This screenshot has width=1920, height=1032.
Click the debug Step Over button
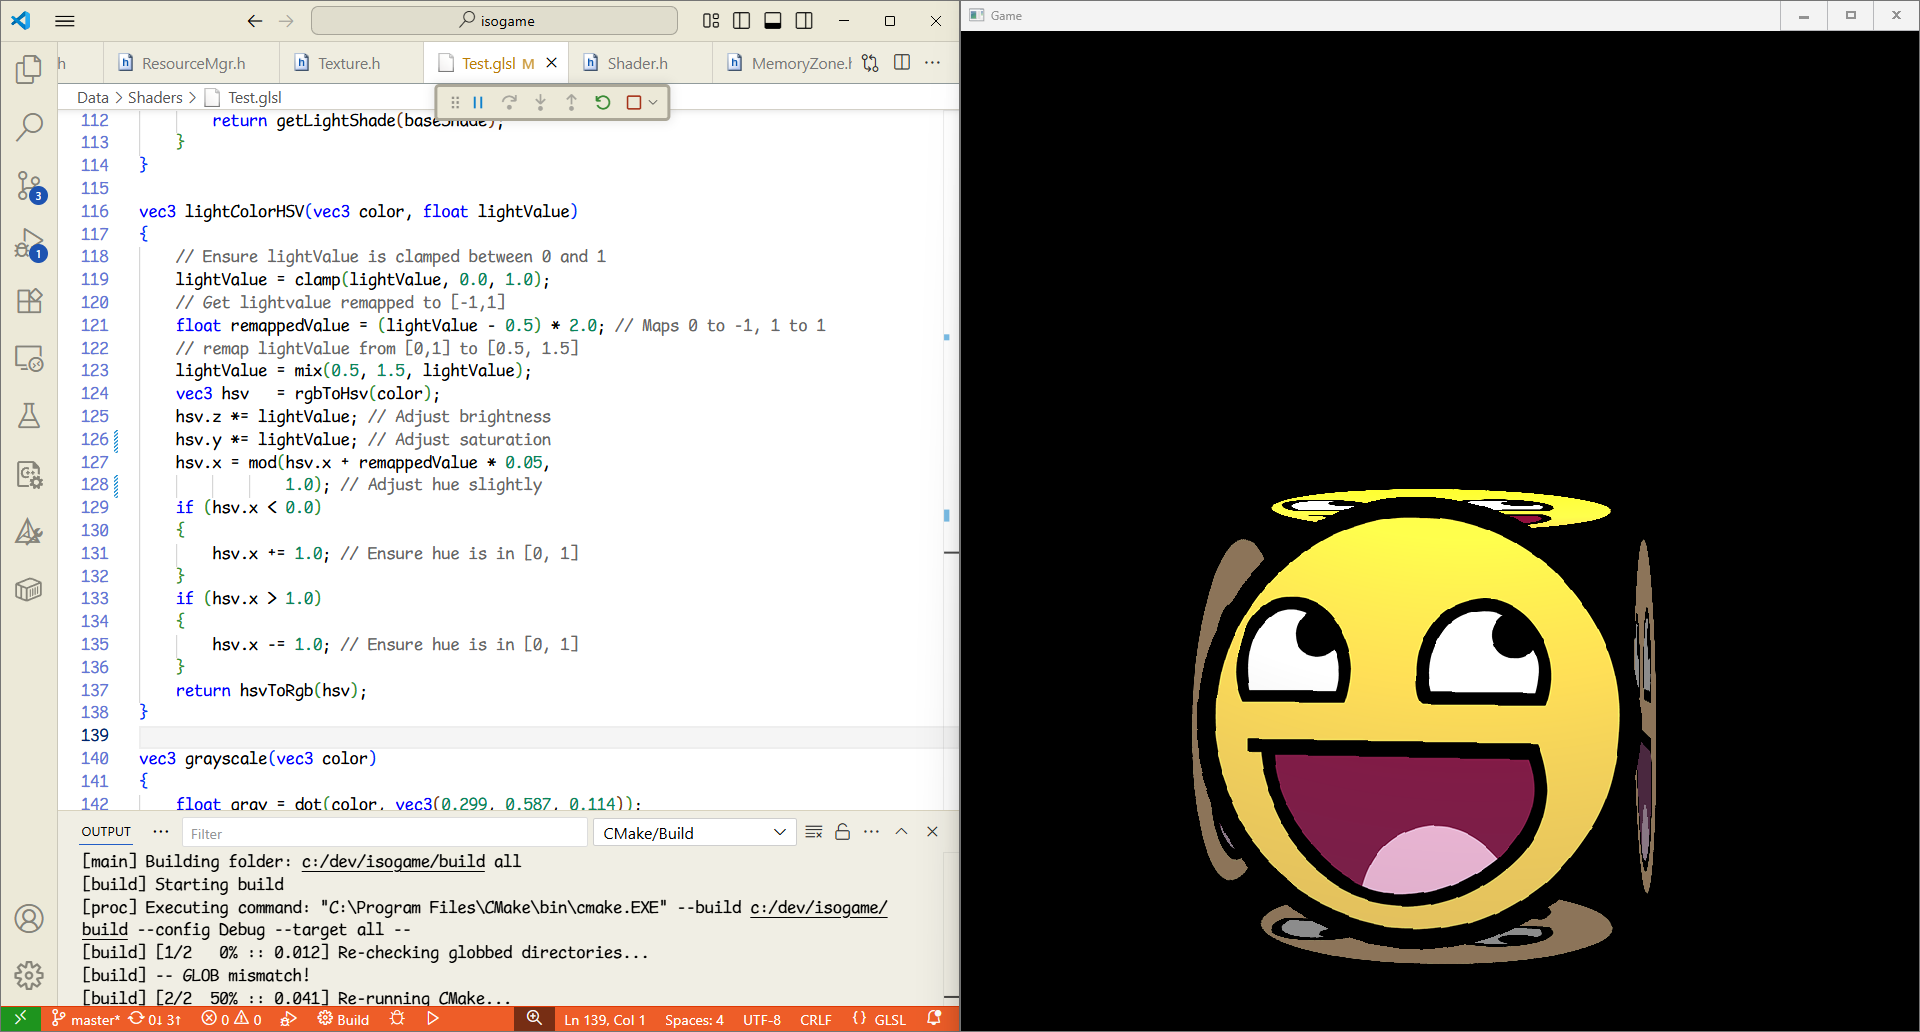[509, 102]
